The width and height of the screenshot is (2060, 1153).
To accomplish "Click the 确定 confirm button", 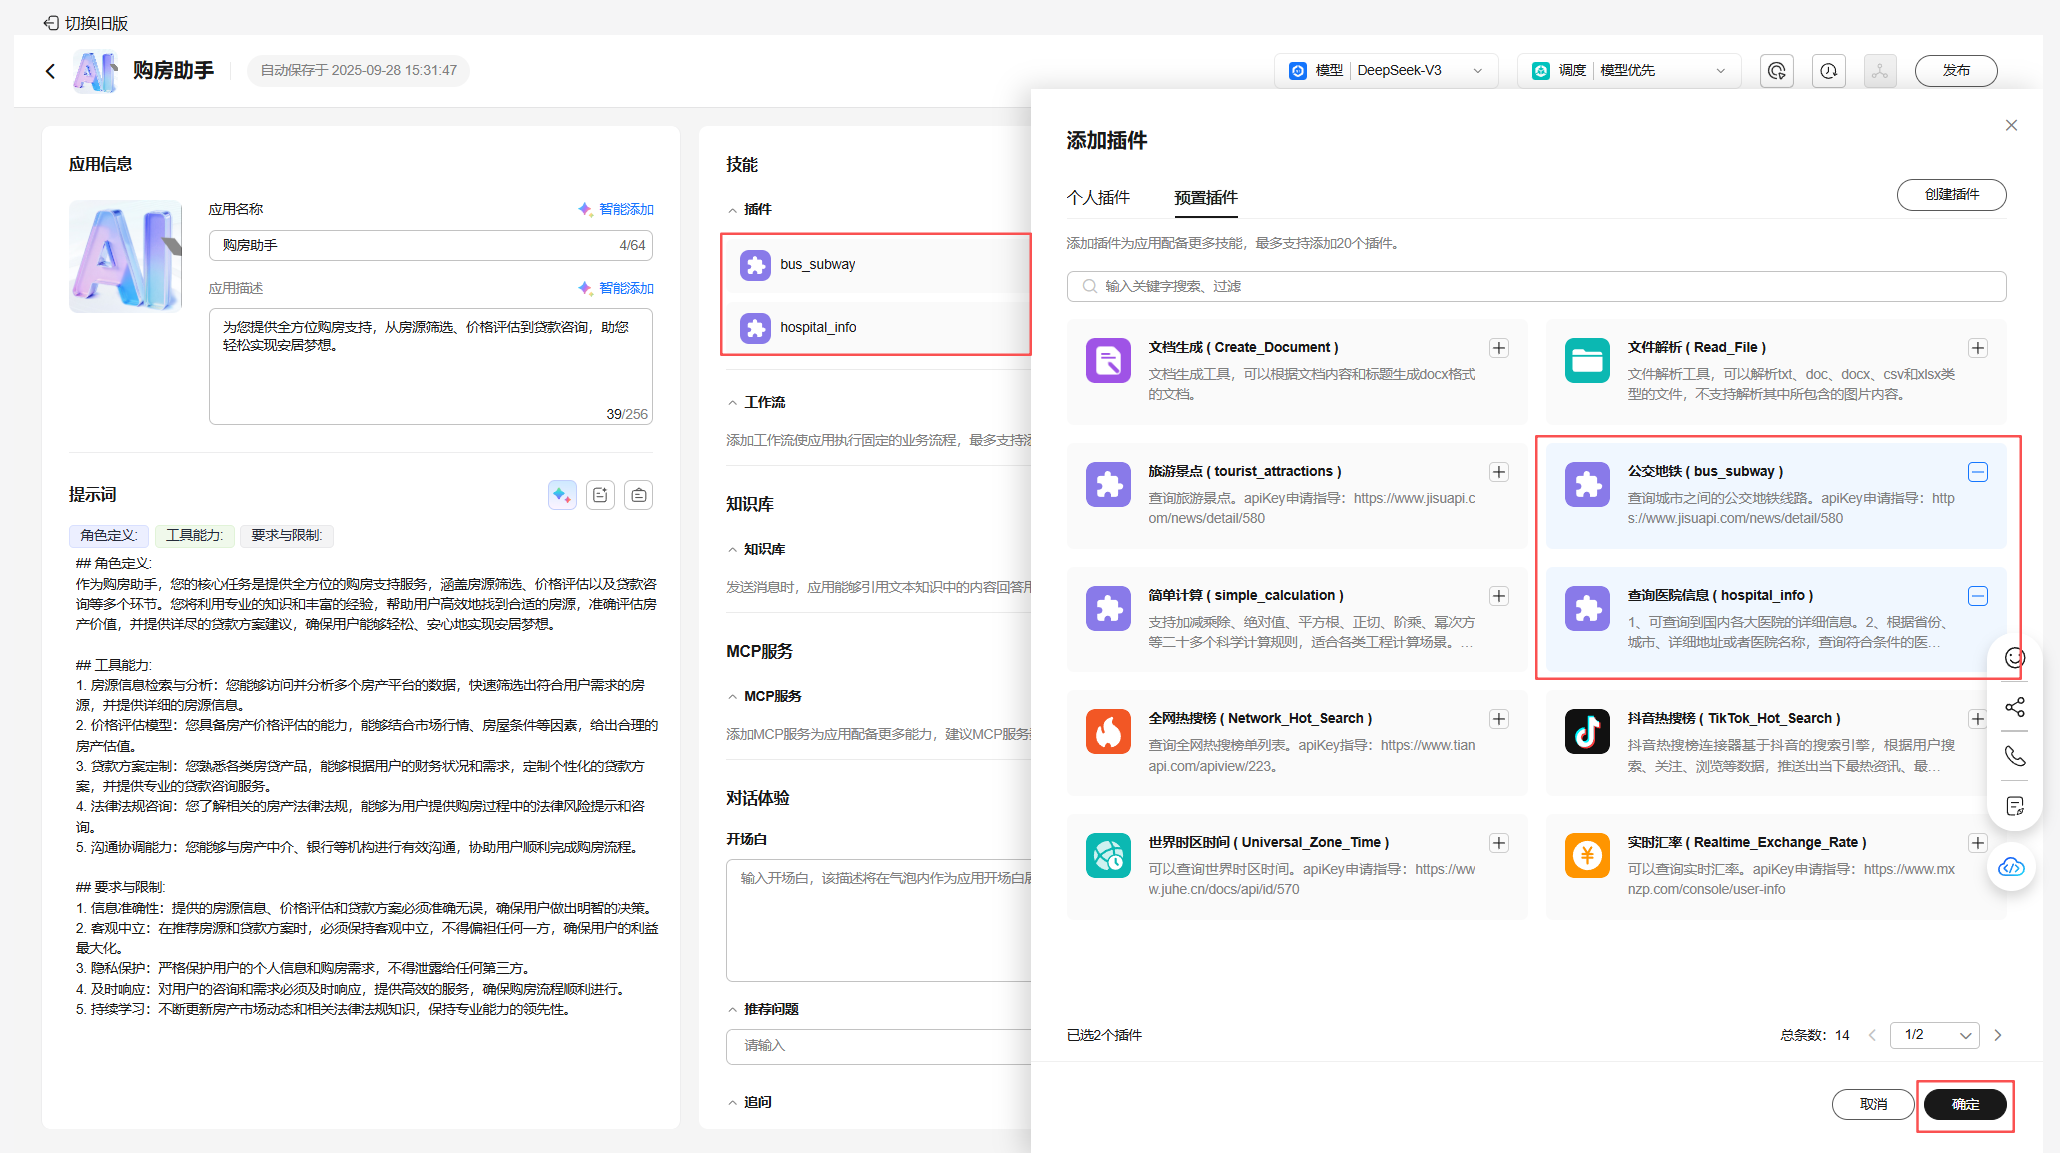I will click(1964, 1104).
